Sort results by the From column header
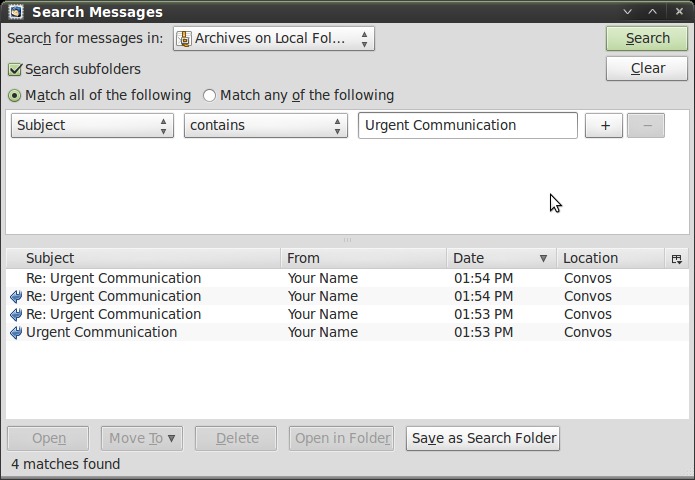 [363, 258]
